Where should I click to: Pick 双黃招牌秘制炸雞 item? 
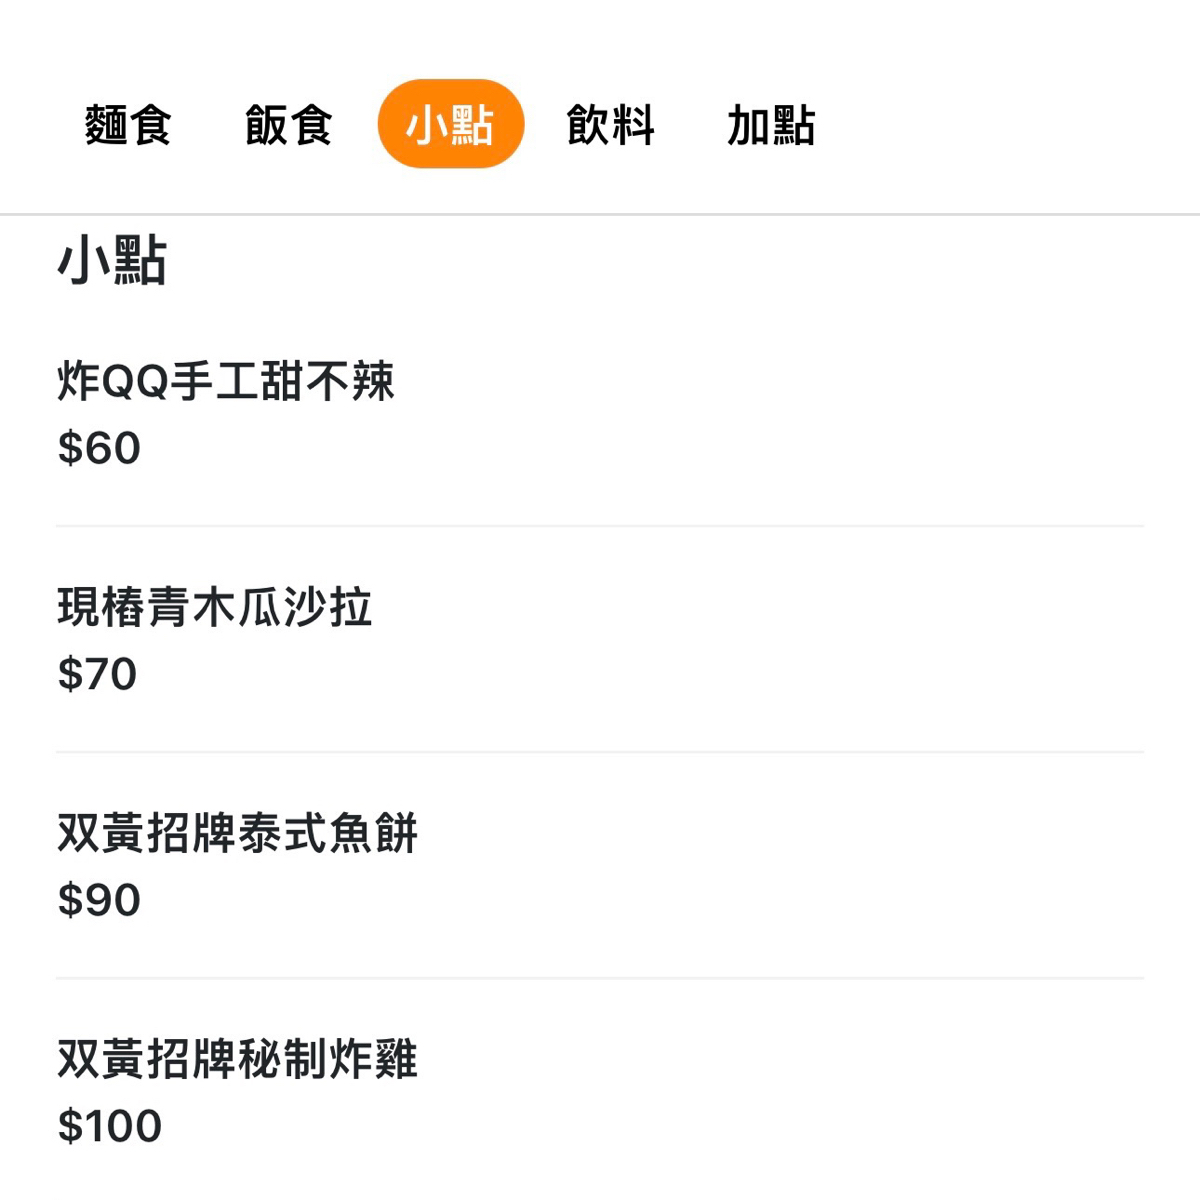pos(237,1059)
